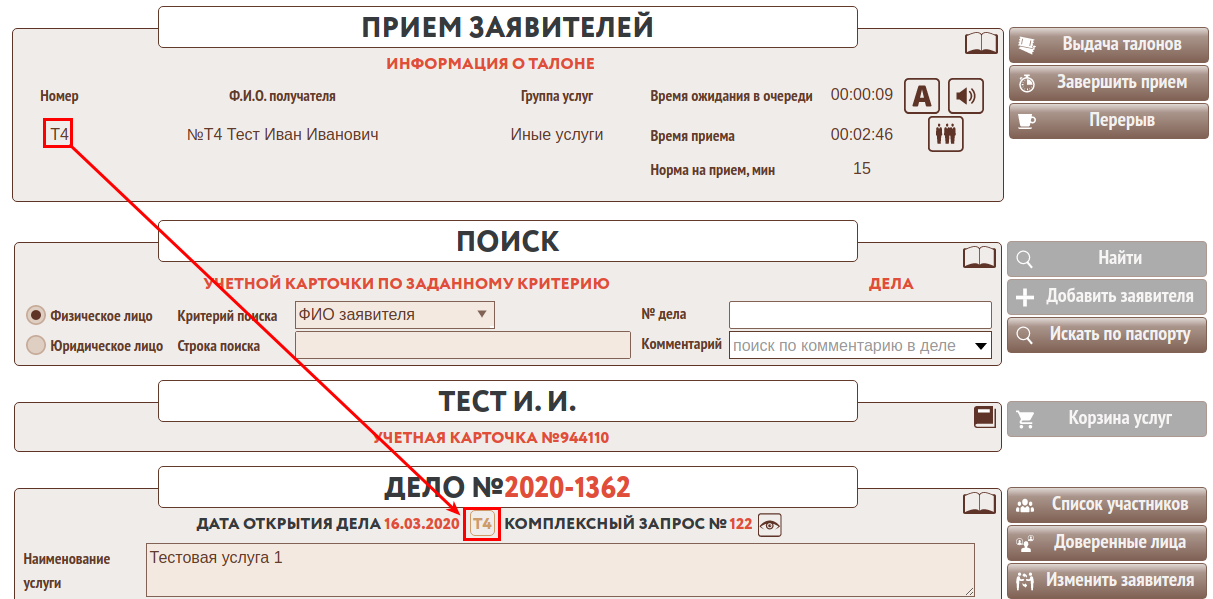The height and width of the screenshot is (599, 1213).
Task: Click the Перерыв button
Action: click(x=1107, y=121)
